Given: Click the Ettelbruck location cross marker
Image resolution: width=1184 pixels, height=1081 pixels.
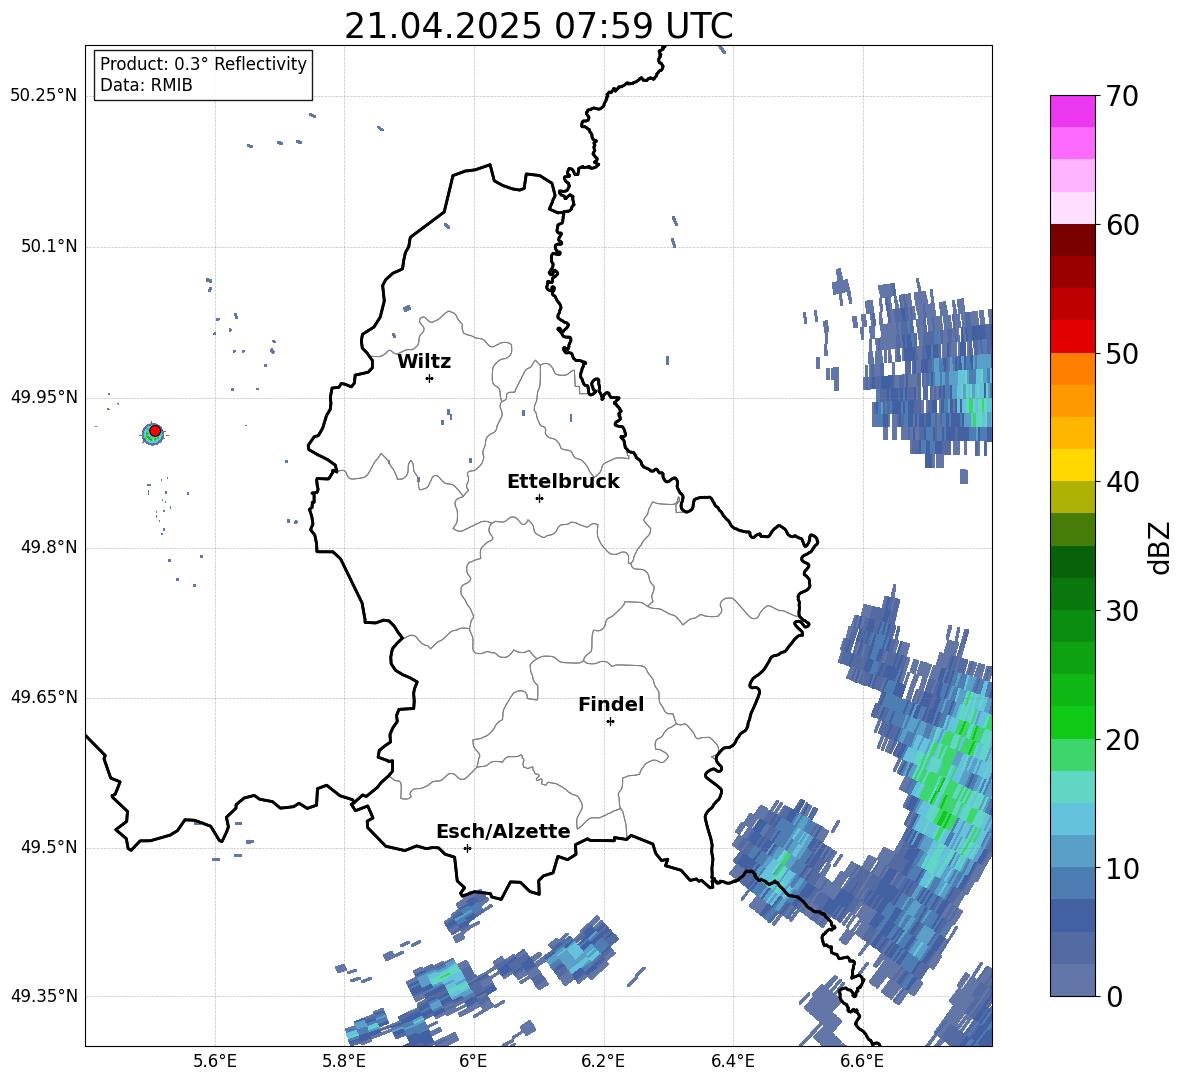Looking at the screenshot, I should [x=539, y=498].
